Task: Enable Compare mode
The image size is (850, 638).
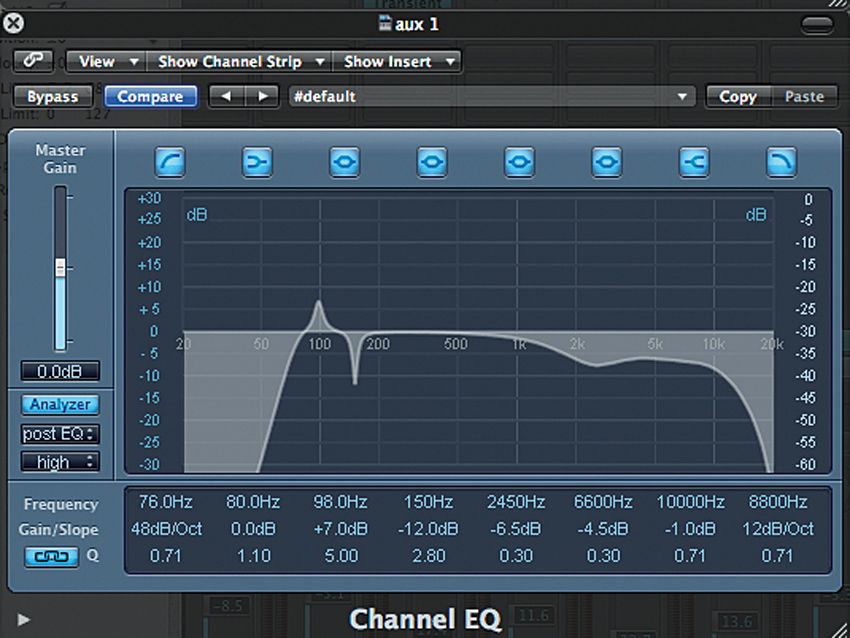Action: (150, 96)
